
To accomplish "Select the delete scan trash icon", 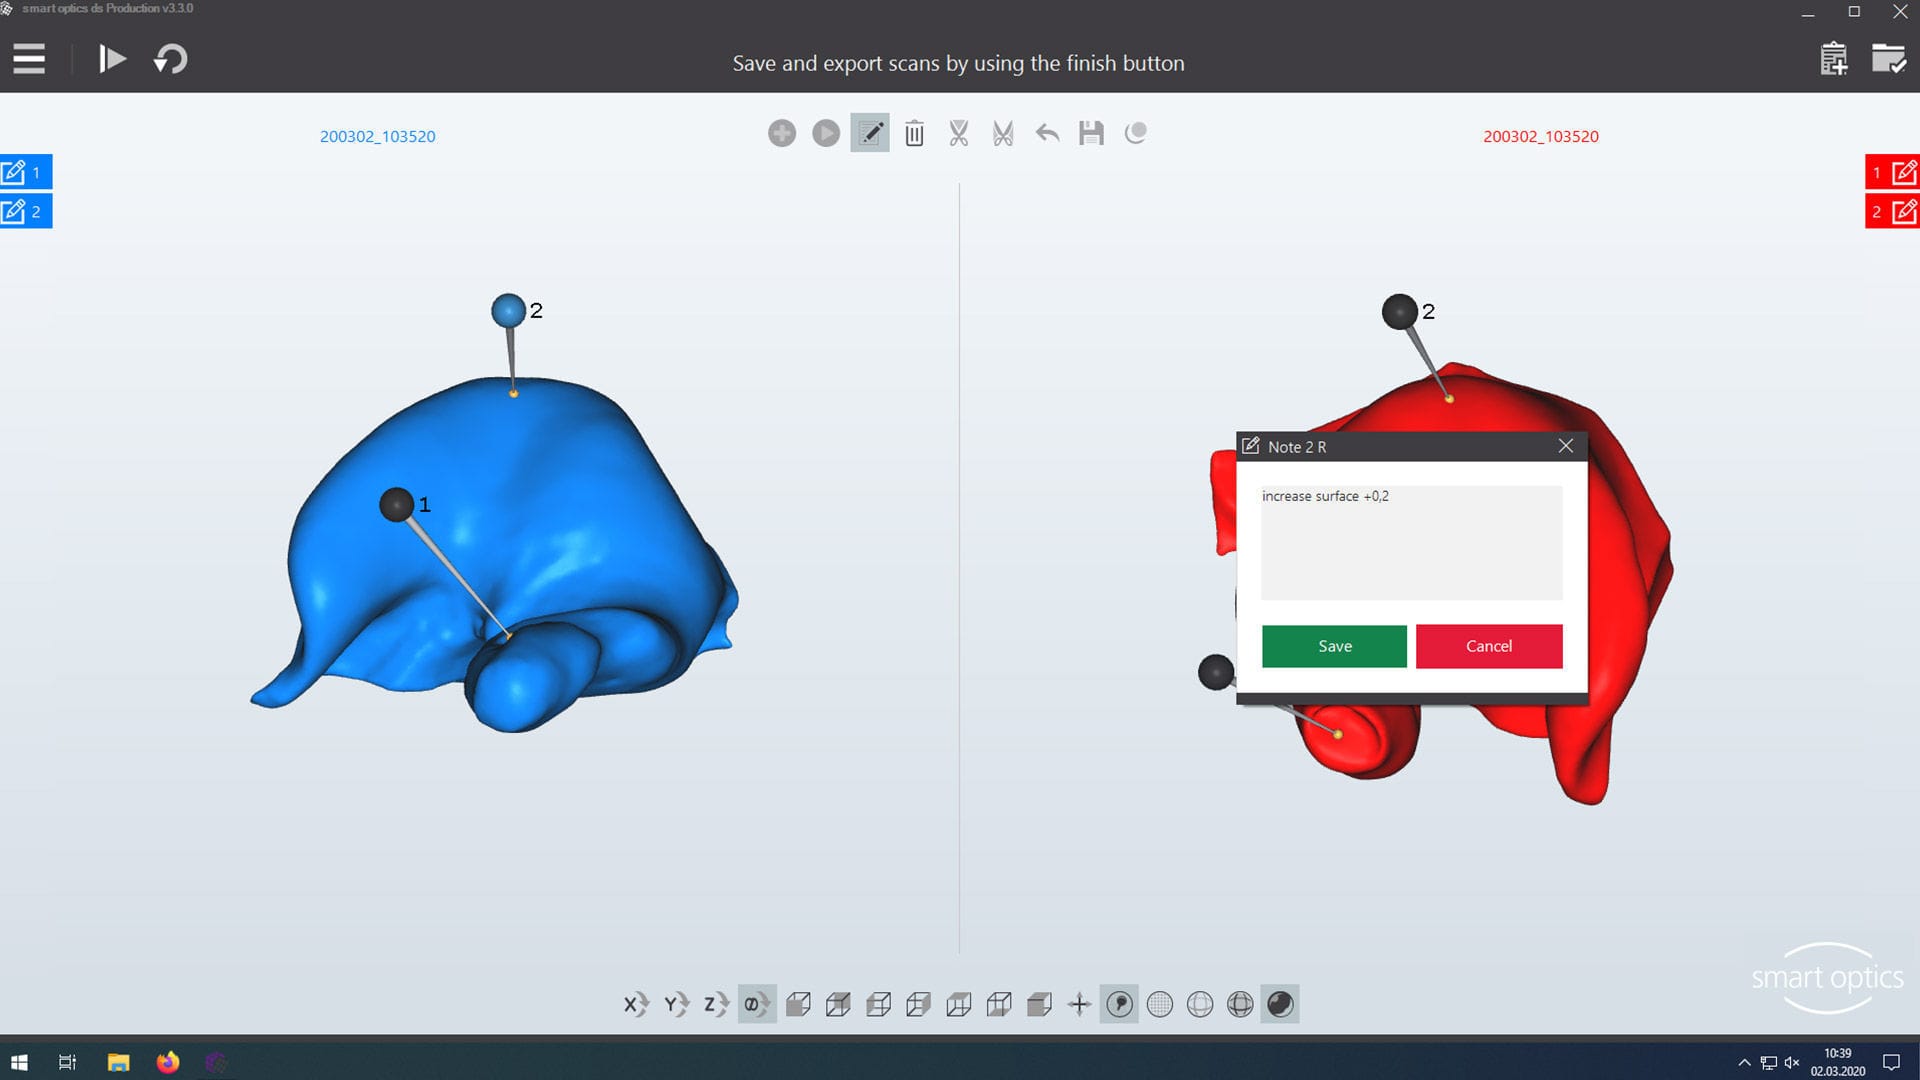I will 912,133.
